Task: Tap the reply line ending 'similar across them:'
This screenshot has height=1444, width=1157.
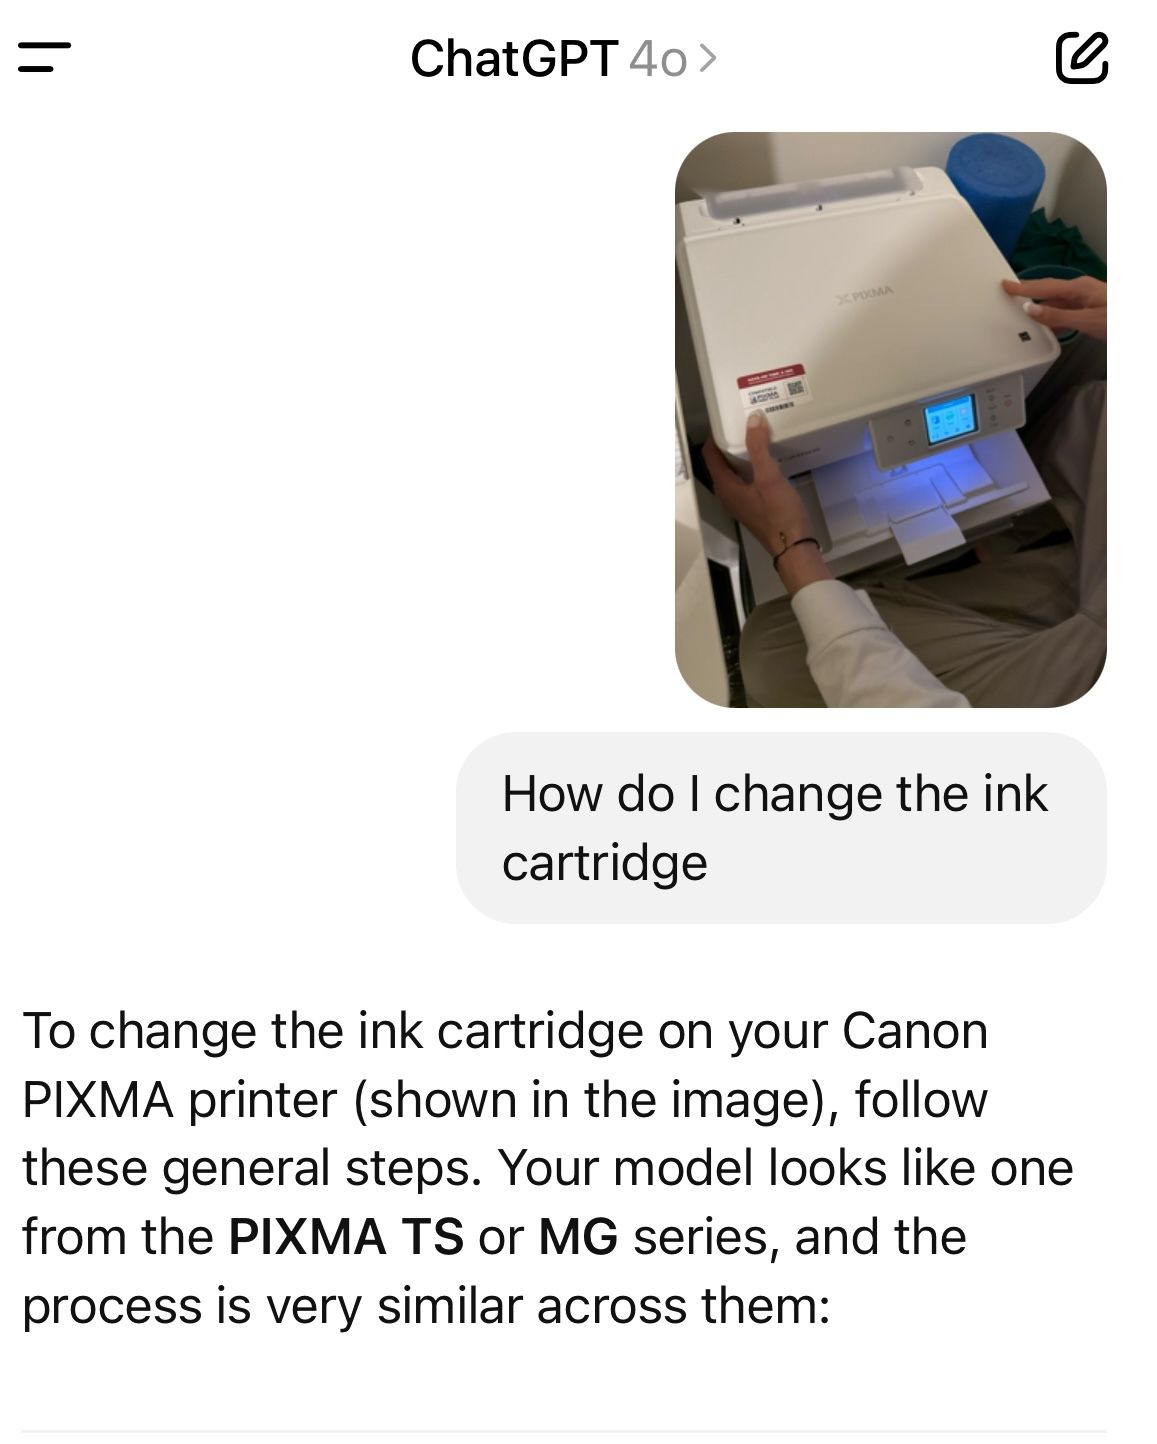Action: click(427, 1306)
